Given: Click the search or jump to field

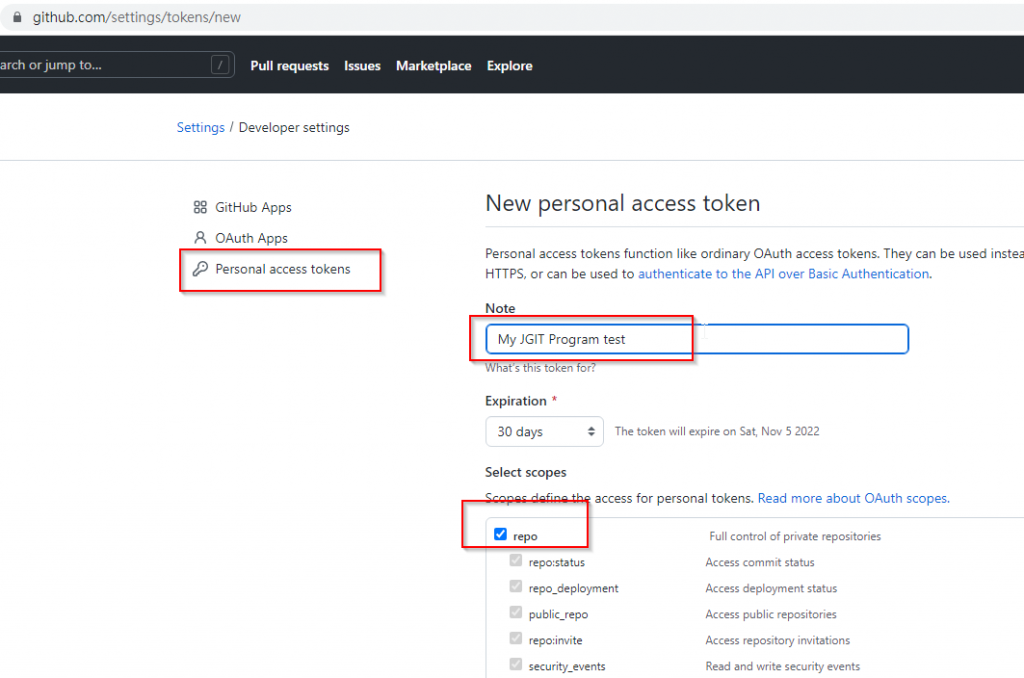Looking at the screenshot, I should [x=117, y=65].
